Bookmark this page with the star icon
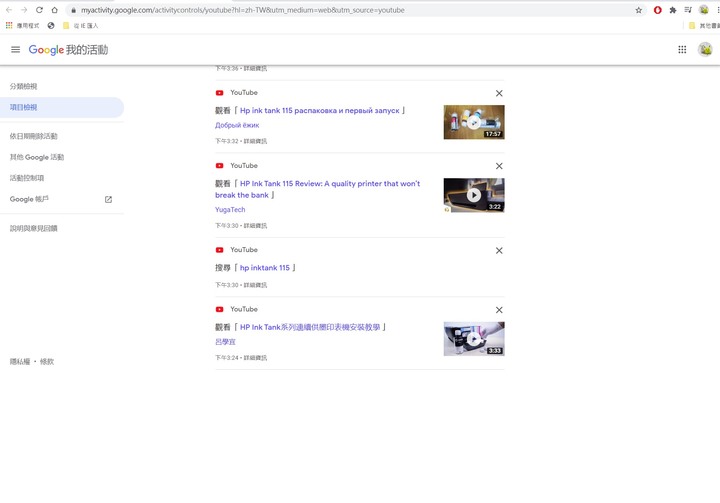Image resolution: width=720 pixels, height=503 pixels. point(639,10)
